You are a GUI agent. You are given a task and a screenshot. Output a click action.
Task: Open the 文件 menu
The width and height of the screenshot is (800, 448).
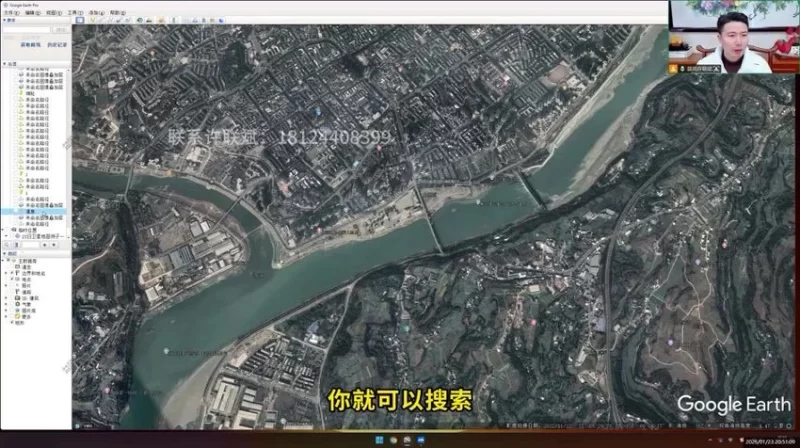click(11, 12)
